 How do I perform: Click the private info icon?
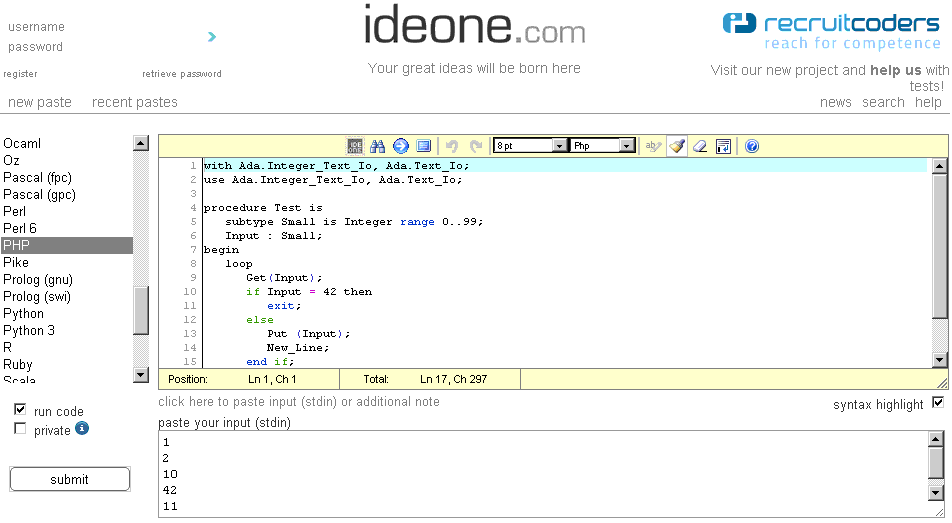click(82, 428)
